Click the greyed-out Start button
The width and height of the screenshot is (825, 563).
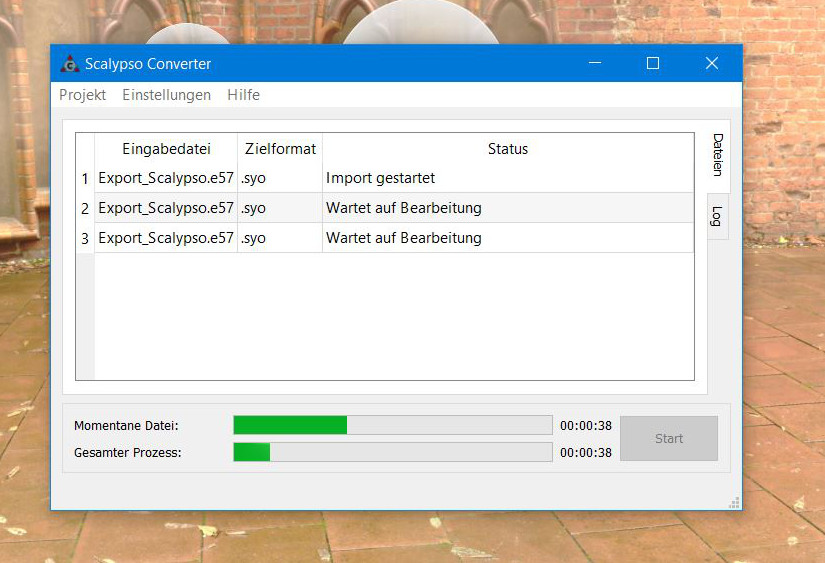[669, 438]
